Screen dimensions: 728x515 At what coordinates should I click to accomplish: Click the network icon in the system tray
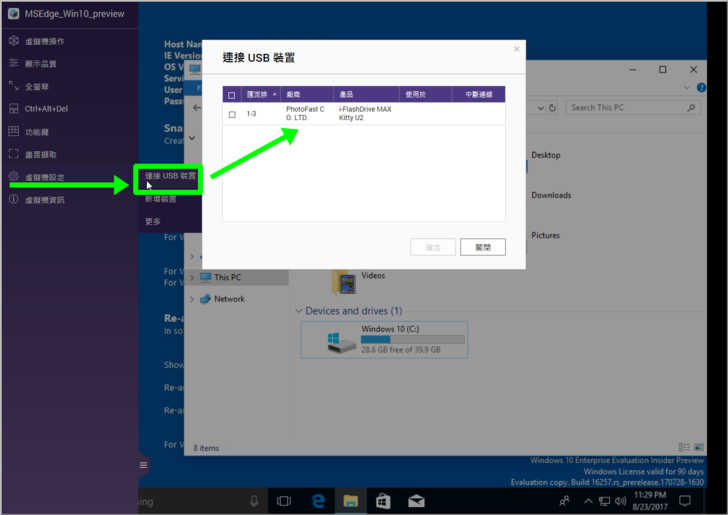(x=604, y=501)
